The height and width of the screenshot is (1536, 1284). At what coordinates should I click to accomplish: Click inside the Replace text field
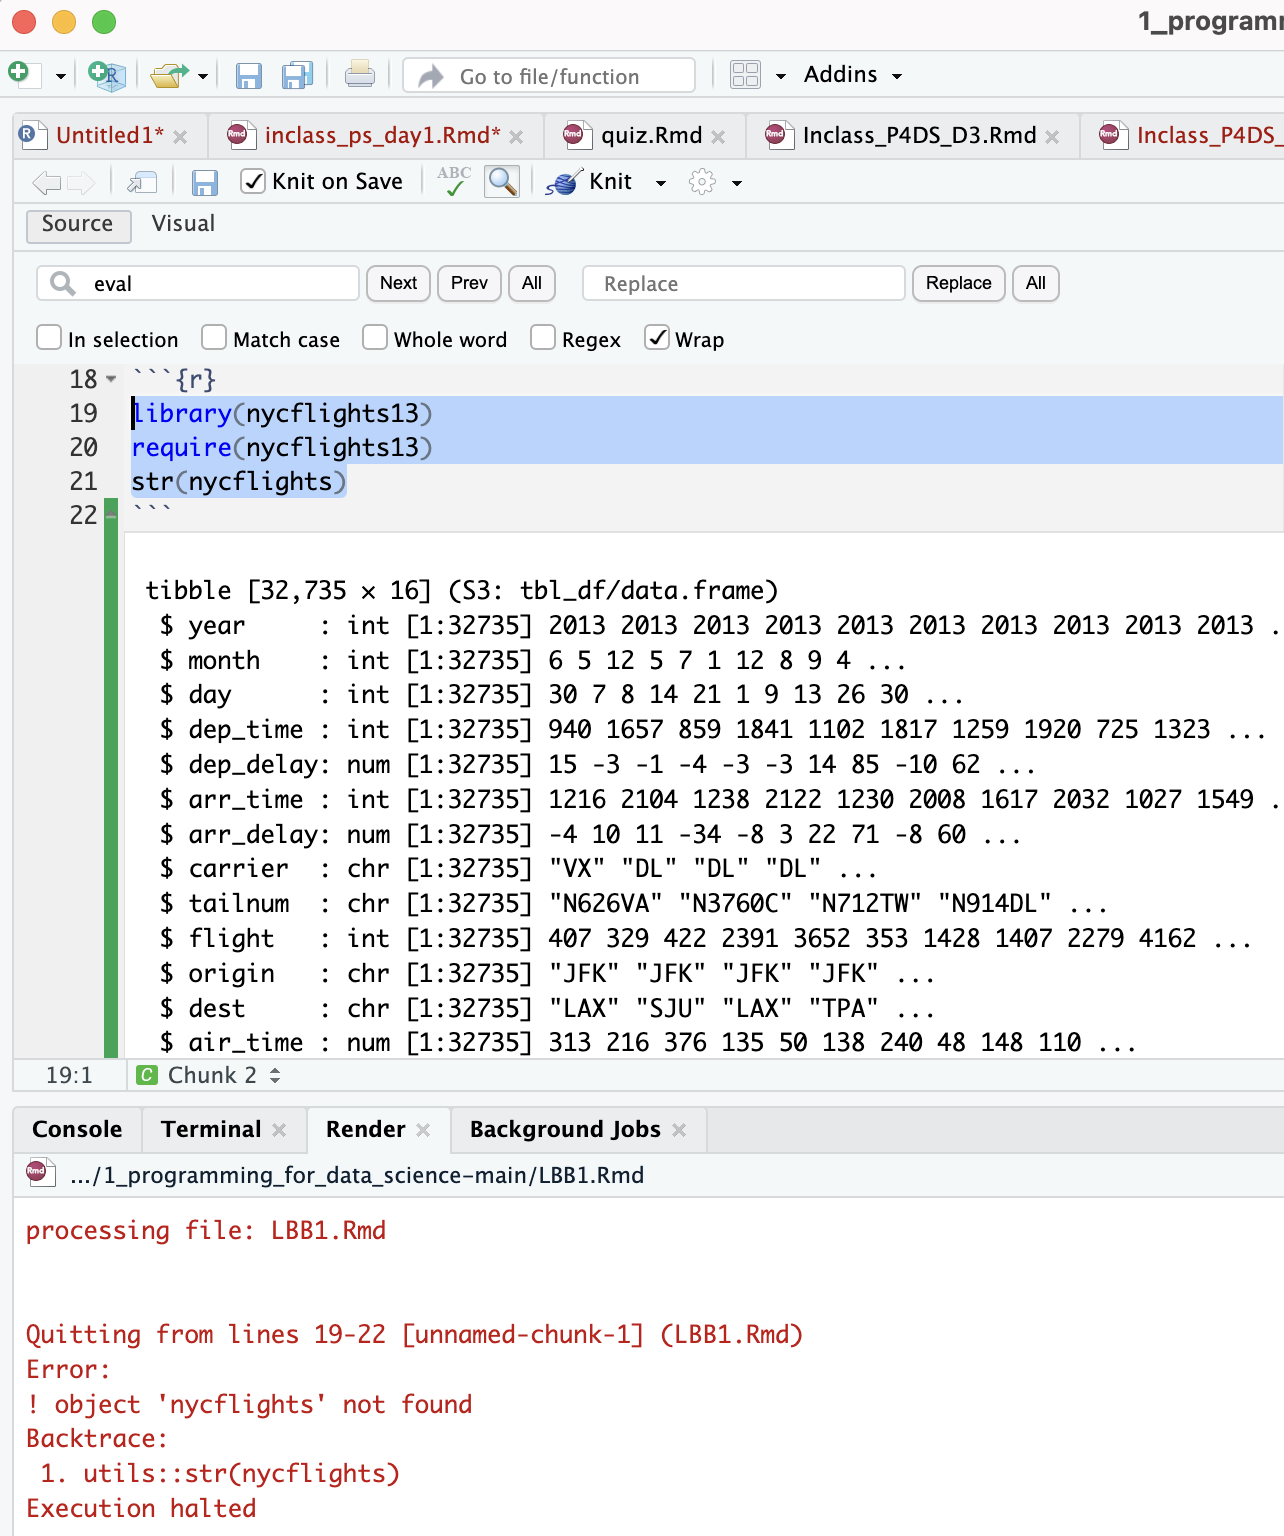(x=742, y=283)
